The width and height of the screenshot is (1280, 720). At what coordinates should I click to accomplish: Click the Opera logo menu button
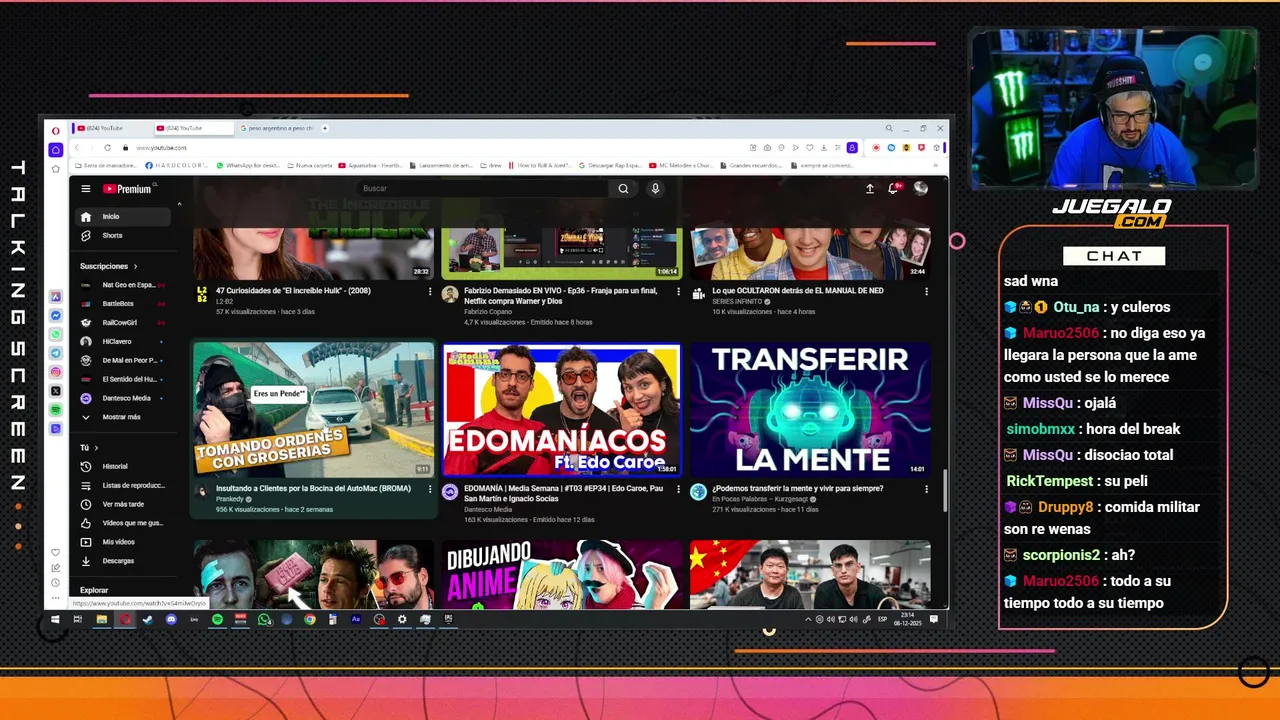[x=56, y=129]
